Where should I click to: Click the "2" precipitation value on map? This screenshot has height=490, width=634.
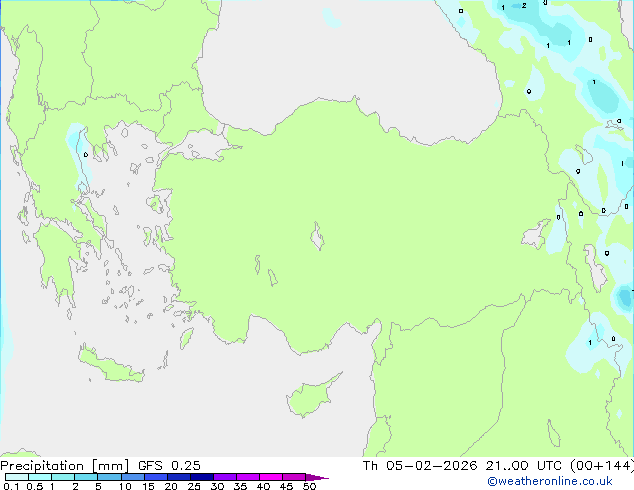coord(524,6)
